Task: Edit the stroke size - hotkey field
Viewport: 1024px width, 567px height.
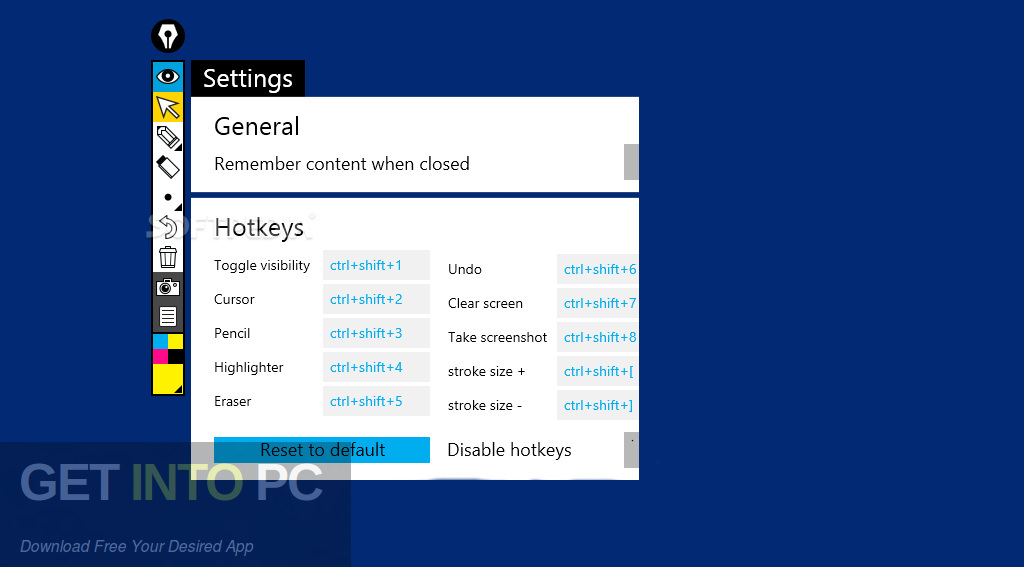Action: 598,405
